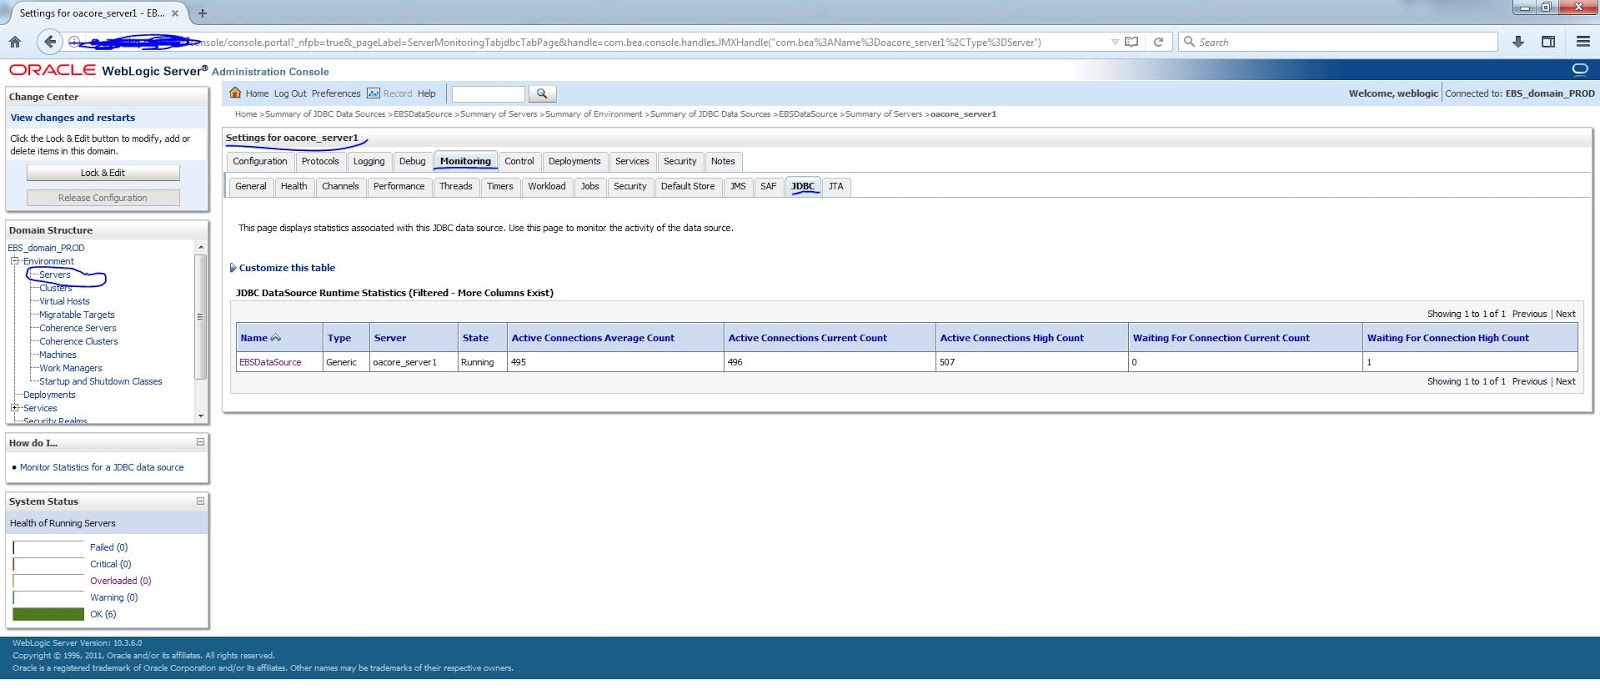Click the OK (6) health status link
The width and height of the screenshot is (1600, 690).
(103, 614)
